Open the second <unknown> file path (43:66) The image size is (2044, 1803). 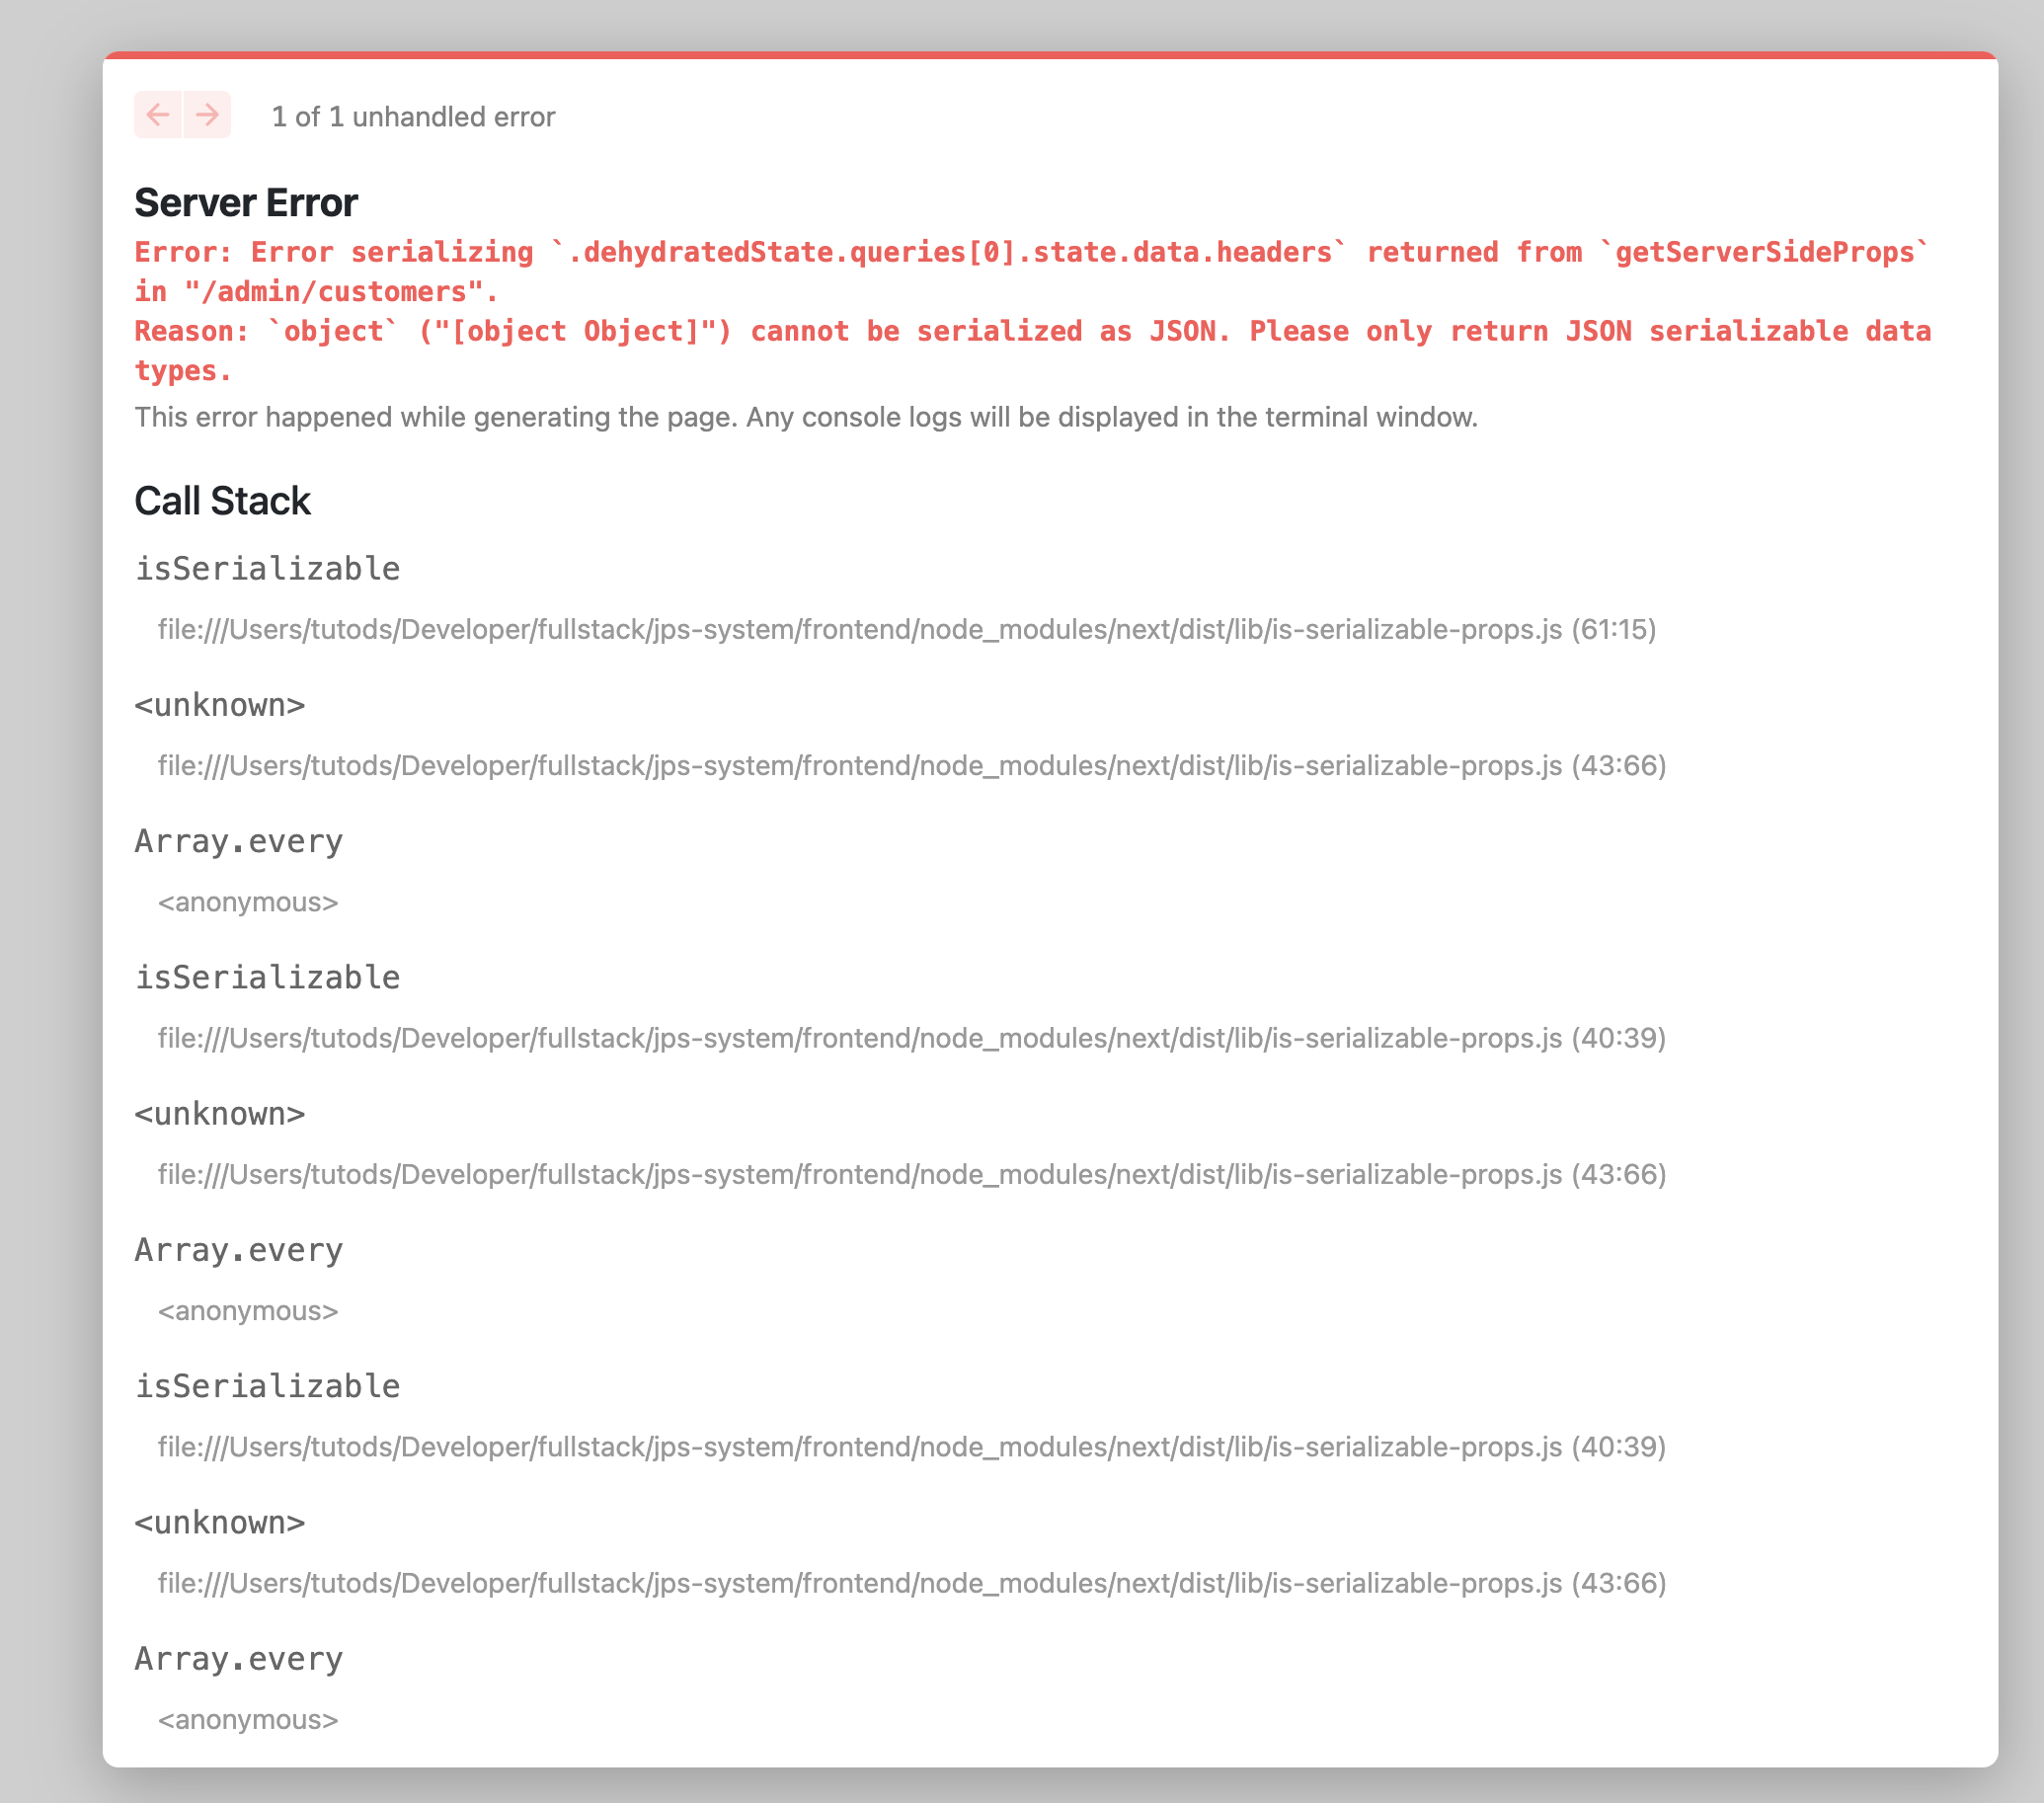911,1174
